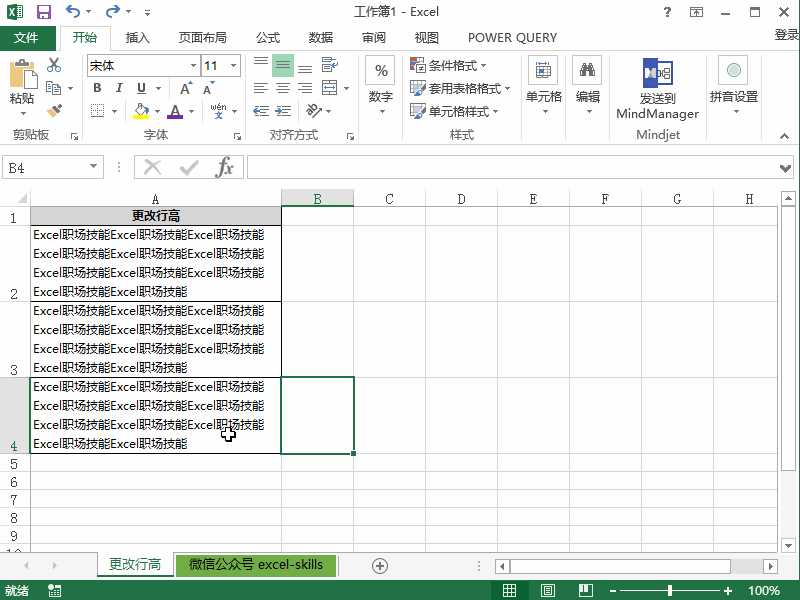Switch to the 页面布局 tab

[x=203, y=38]
